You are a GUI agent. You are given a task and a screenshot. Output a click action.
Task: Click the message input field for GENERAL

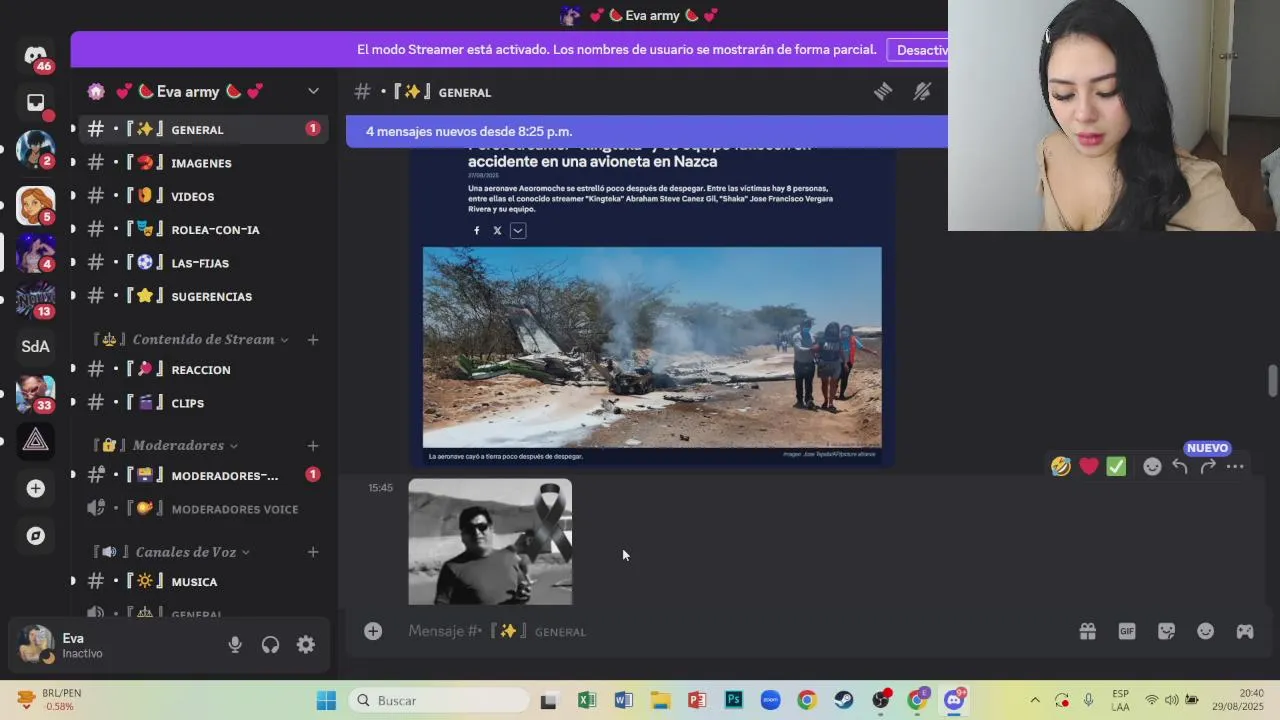pos(735,631)
